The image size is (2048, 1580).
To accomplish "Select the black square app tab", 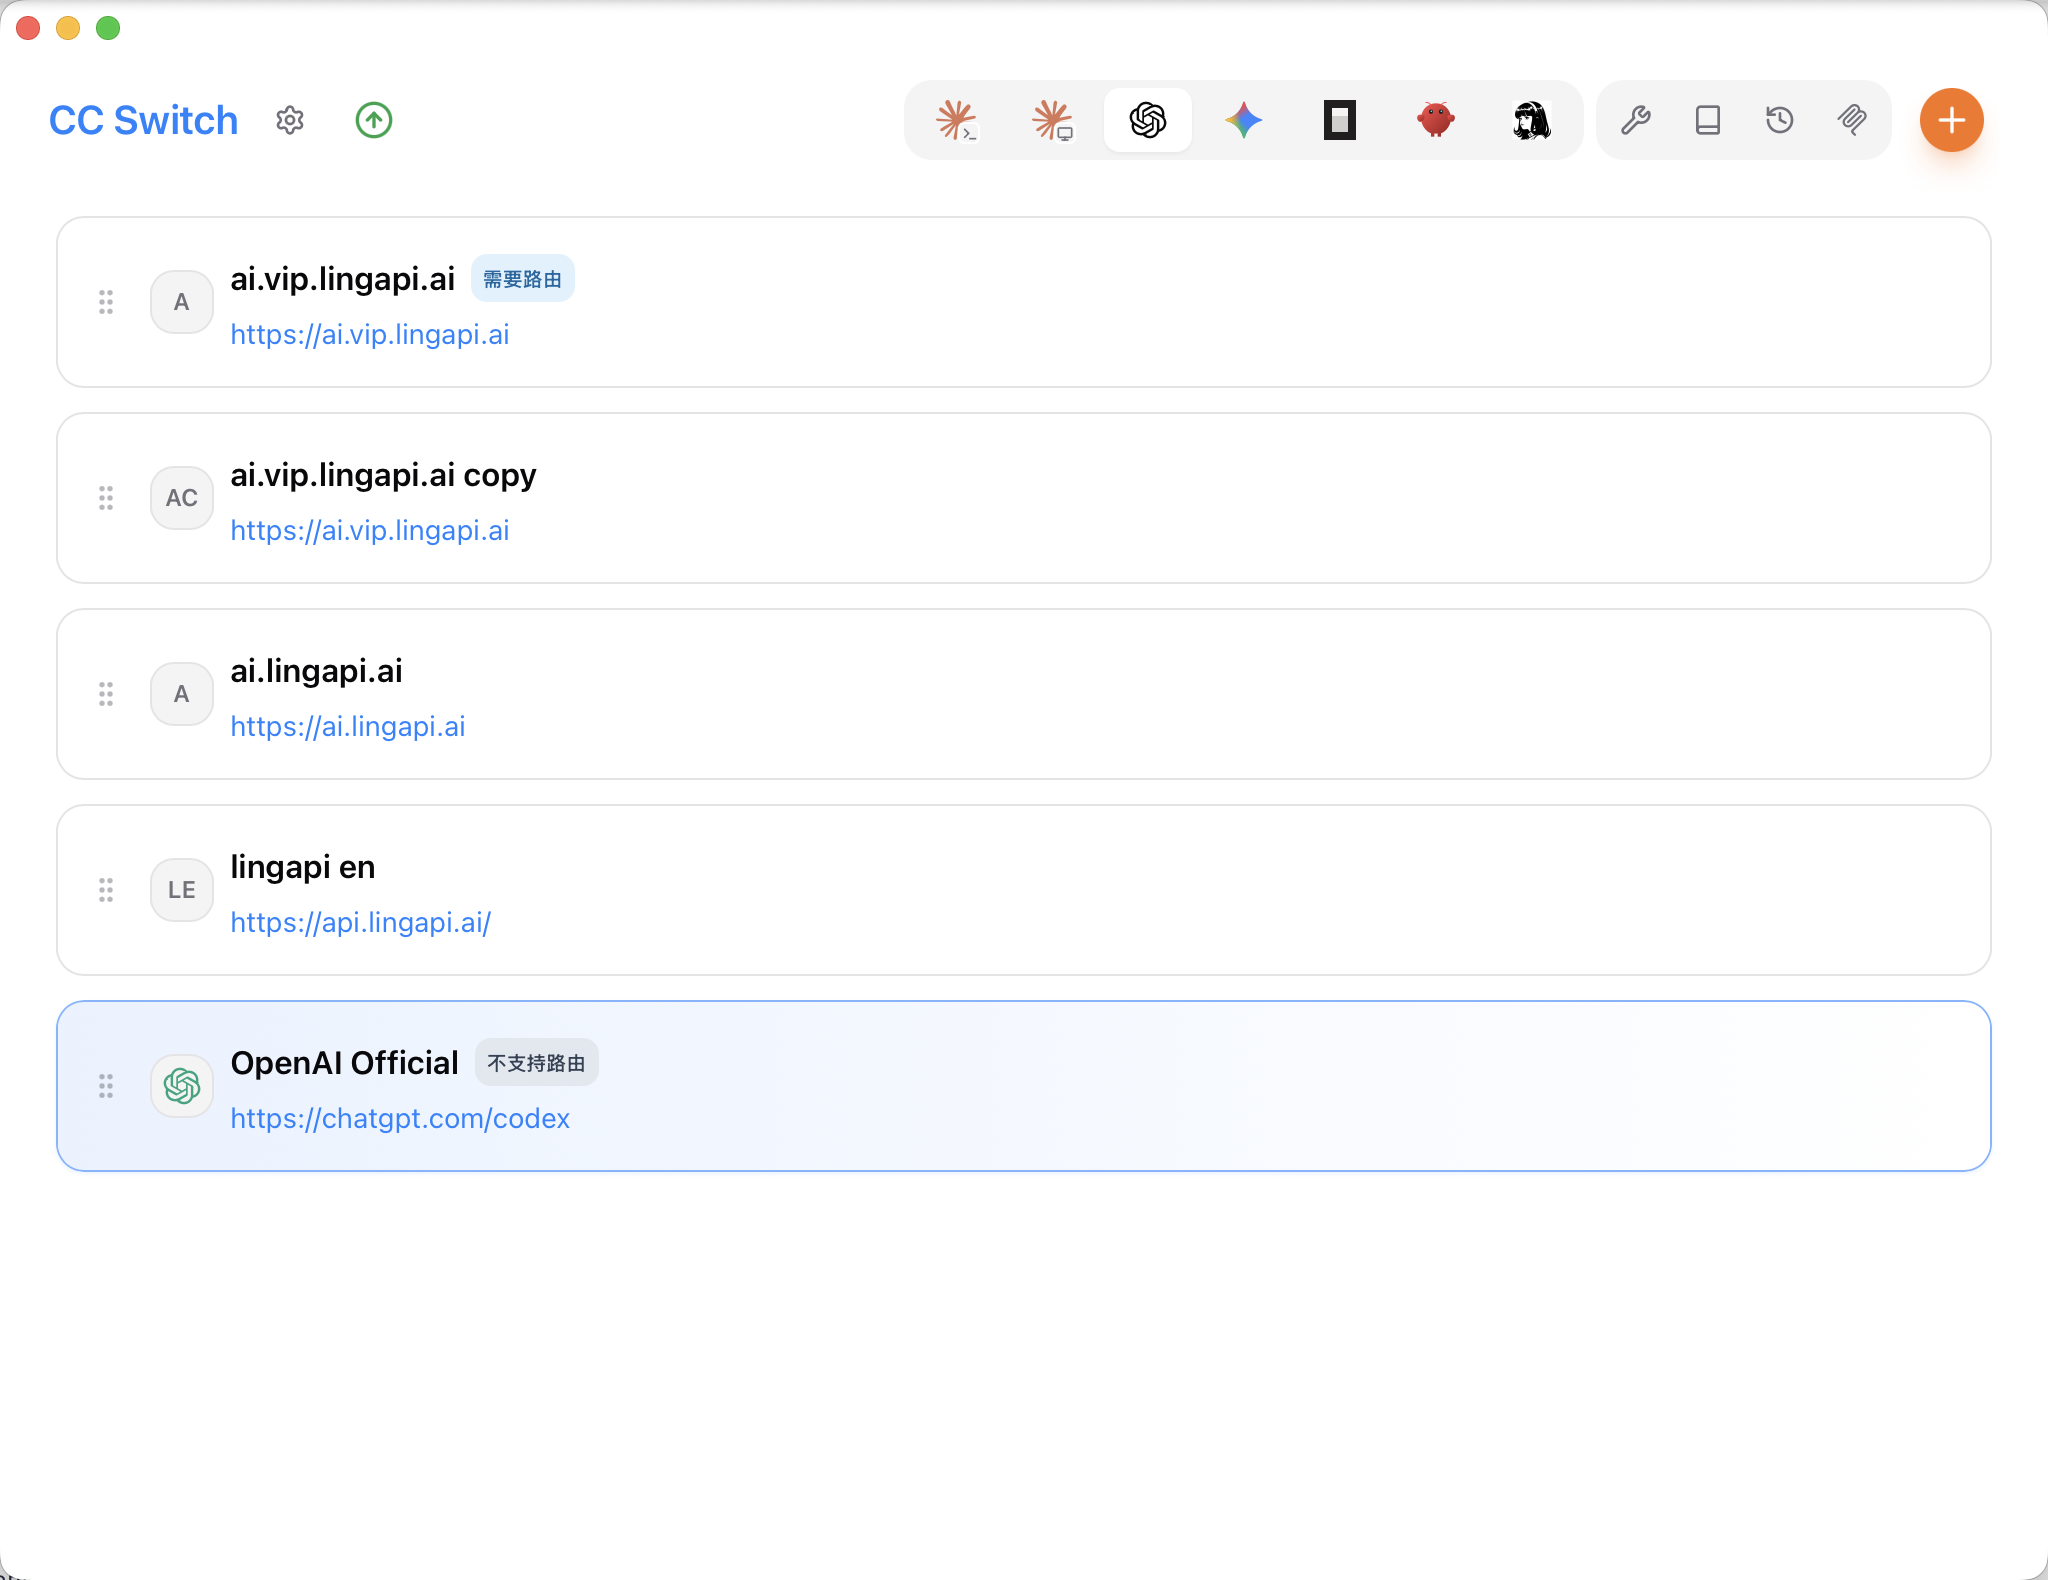I will (x=1340, y=120).
